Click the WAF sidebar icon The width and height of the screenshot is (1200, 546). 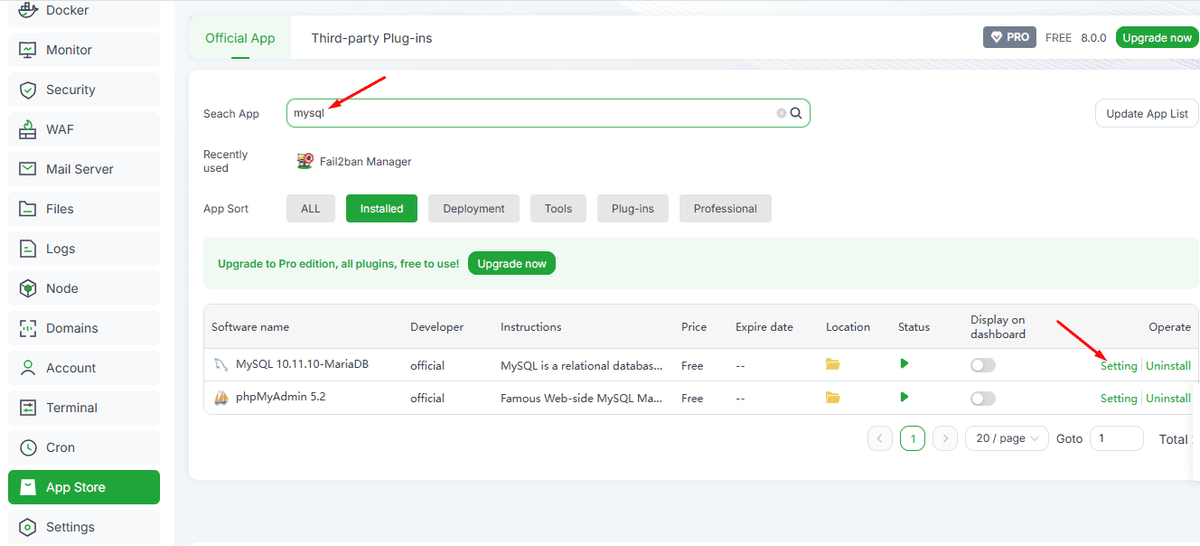click(x=28, y=129)
